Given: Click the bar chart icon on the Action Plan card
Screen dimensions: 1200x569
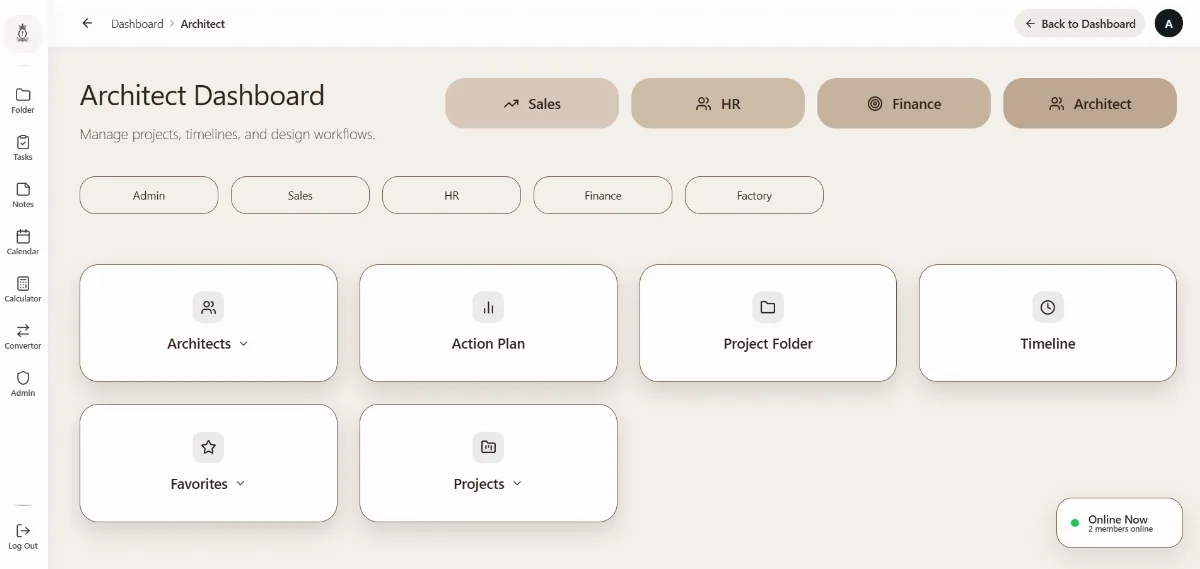Looking at the screenshot, I should click(488, 307).
